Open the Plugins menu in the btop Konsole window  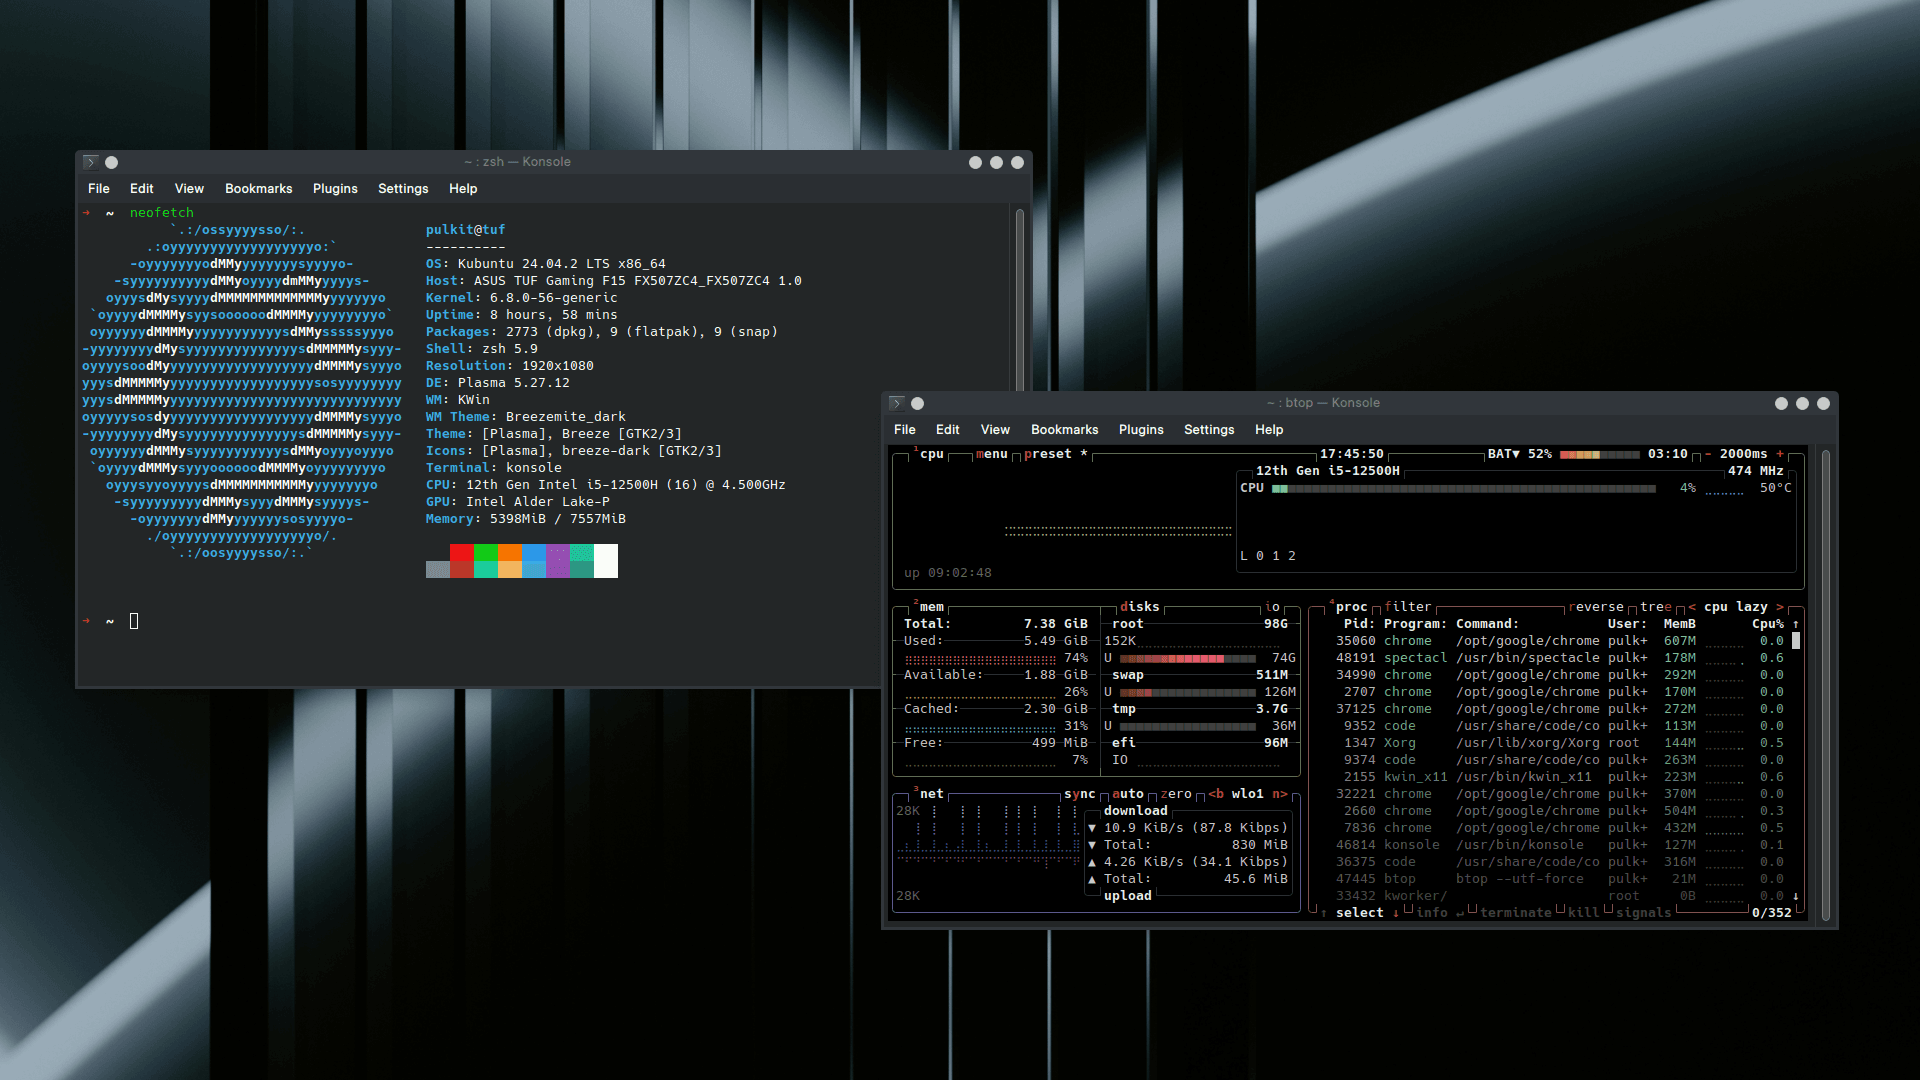[x=1141, y=429]
